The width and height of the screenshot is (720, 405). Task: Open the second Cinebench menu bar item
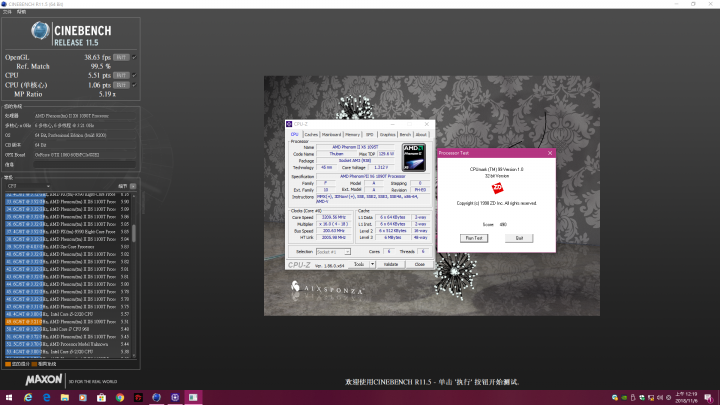(21, 12)
